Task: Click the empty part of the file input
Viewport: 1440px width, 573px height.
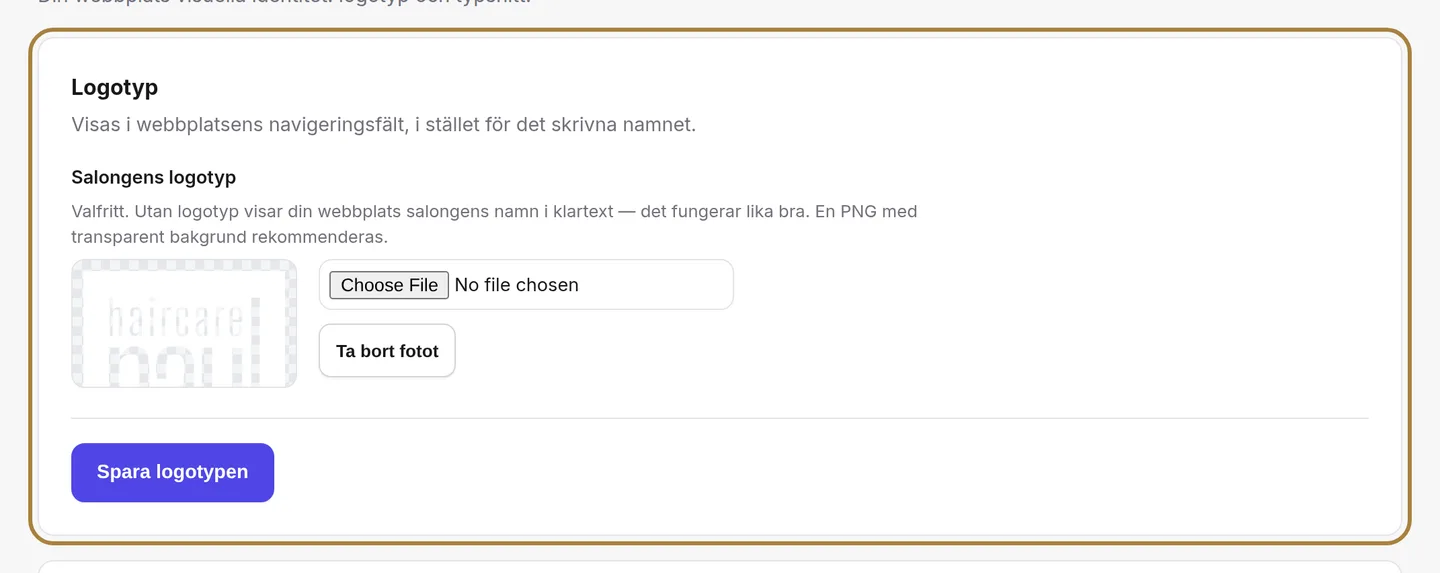Action: [x=655, y=285]
